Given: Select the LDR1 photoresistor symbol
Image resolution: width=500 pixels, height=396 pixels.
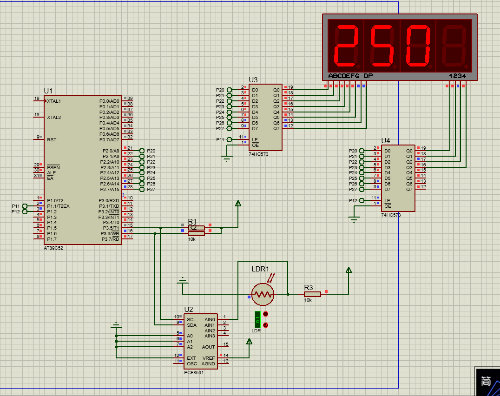Looking at the screenshot, I should (x=263, y=294).
